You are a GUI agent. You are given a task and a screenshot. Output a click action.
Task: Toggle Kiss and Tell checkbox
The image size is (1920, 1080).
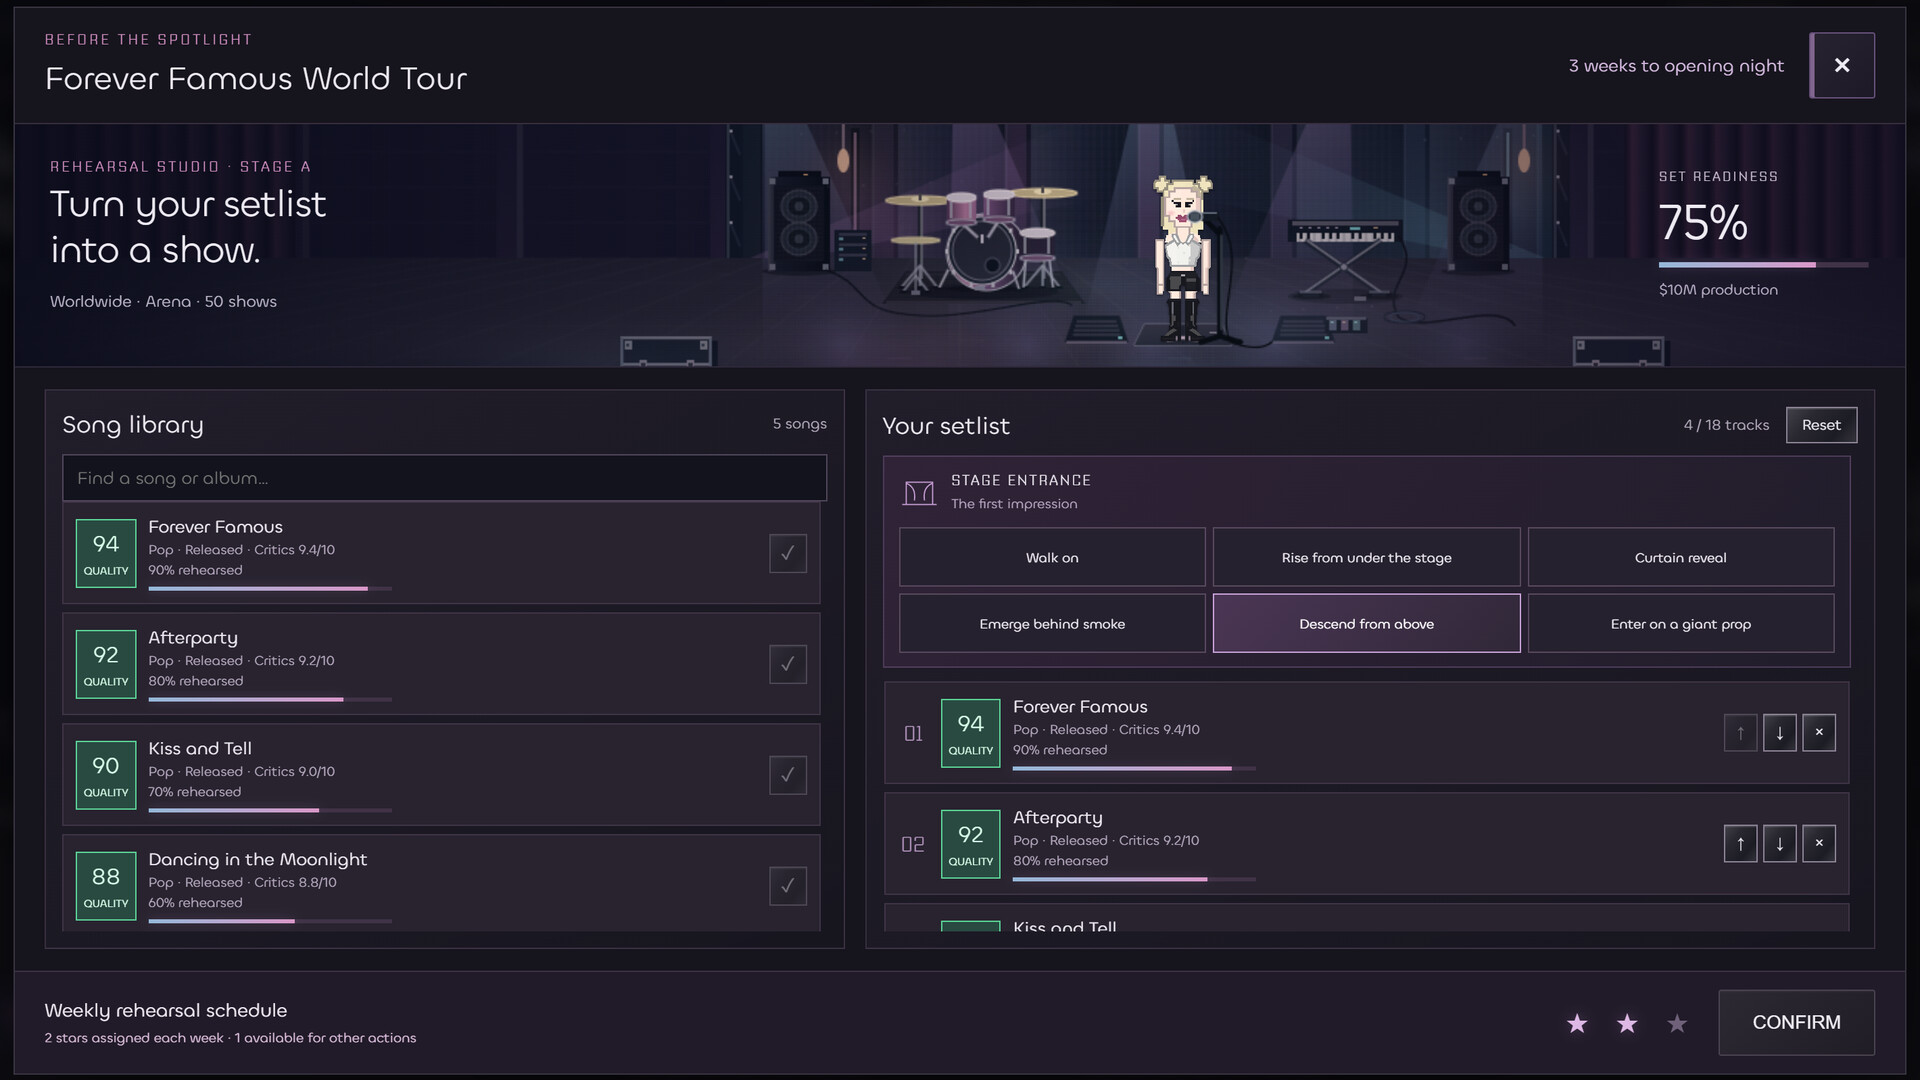click(x=788, y=775)
